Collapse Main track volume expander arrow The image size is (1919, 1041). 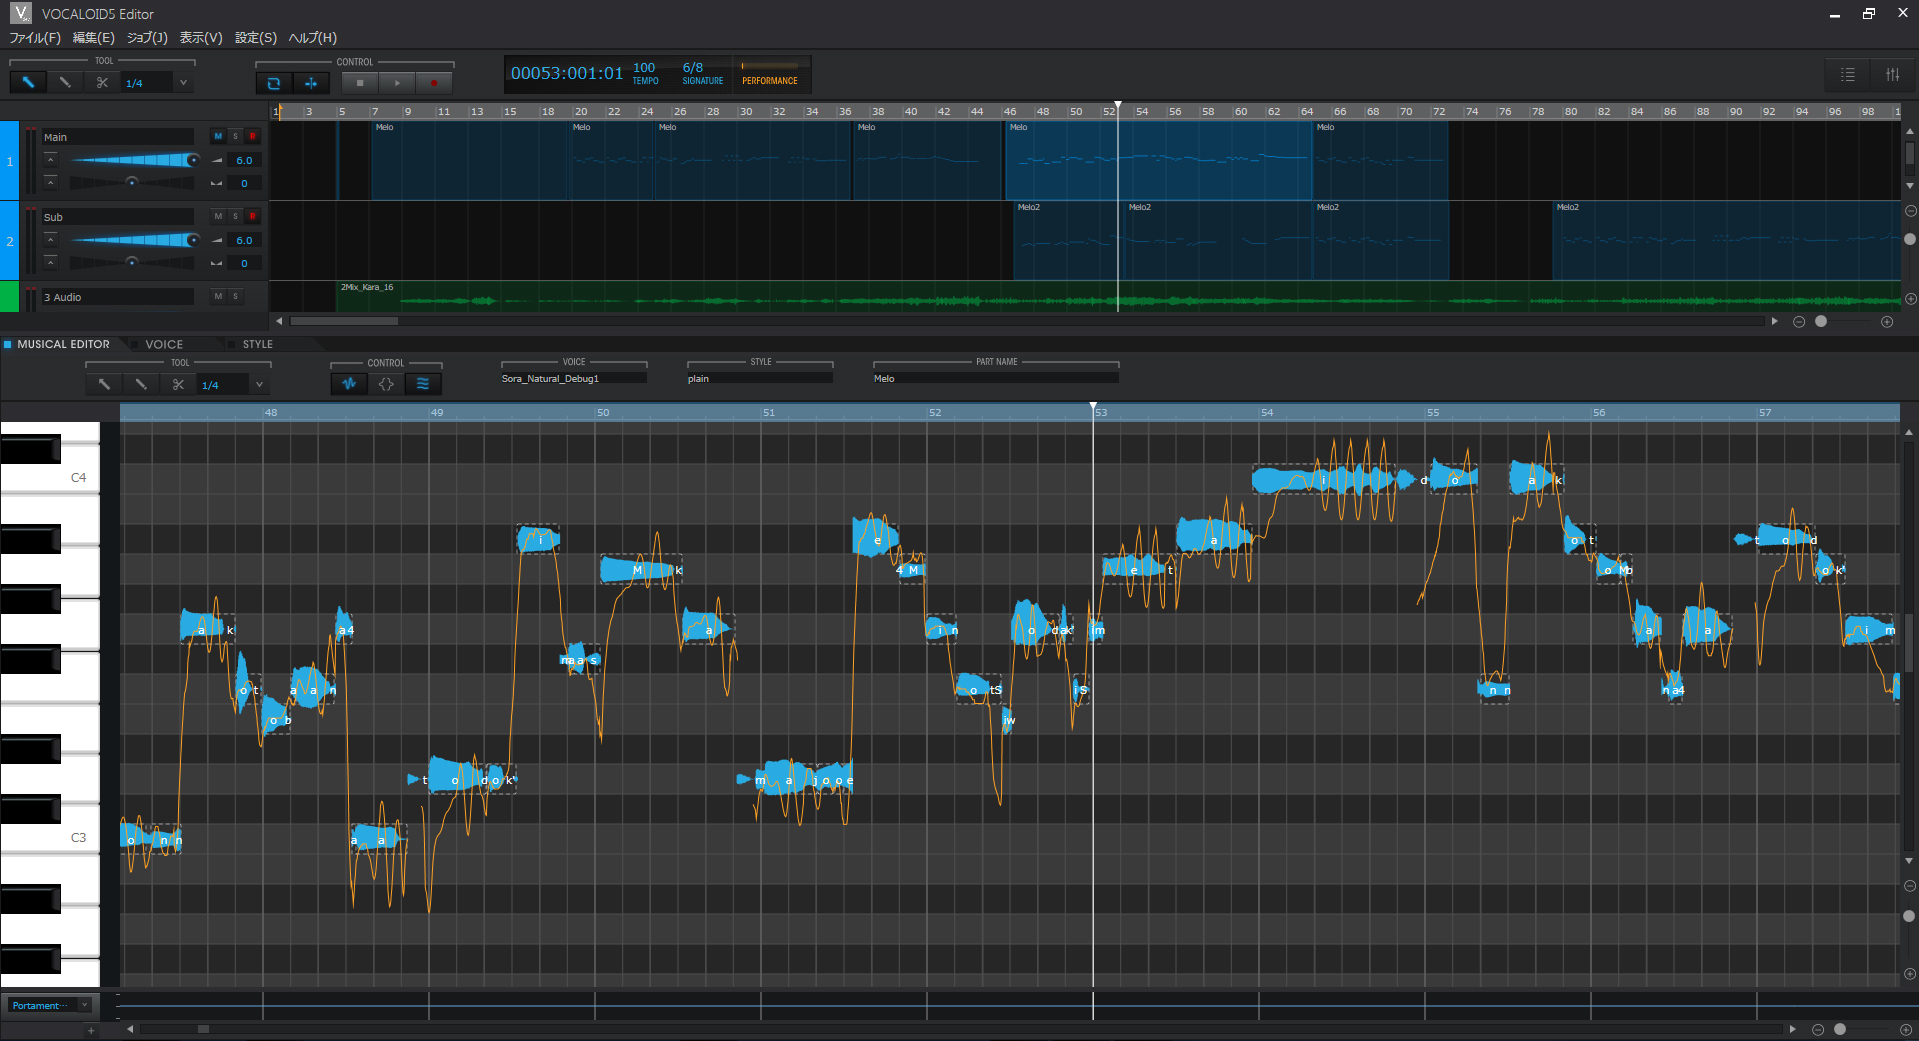[x=50, y=160]
